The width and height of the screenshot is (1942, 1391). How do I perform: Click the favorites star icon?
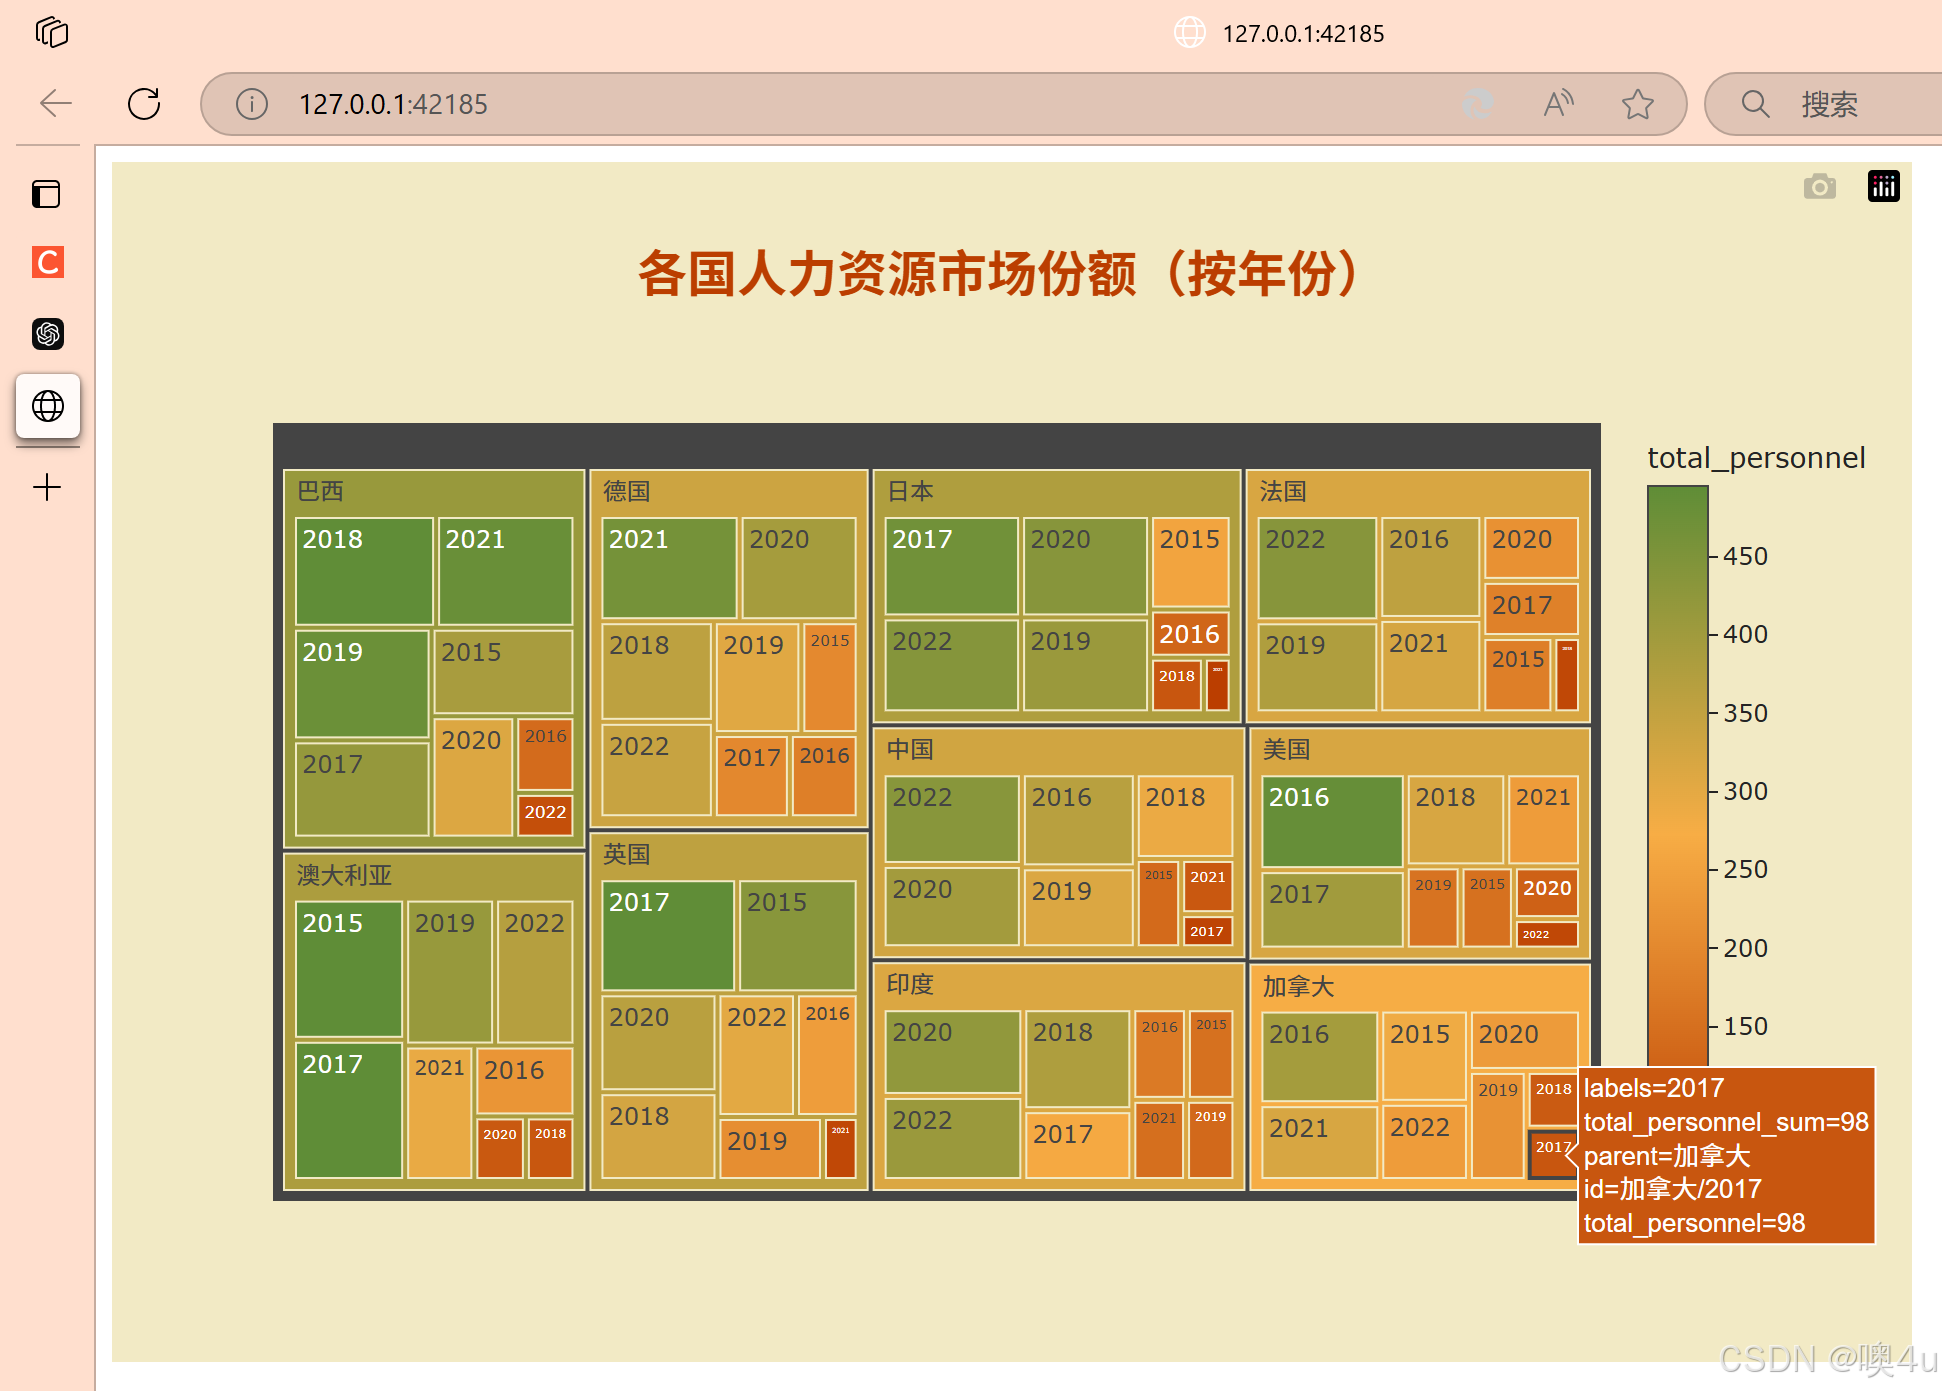(x=1637, y=103)
